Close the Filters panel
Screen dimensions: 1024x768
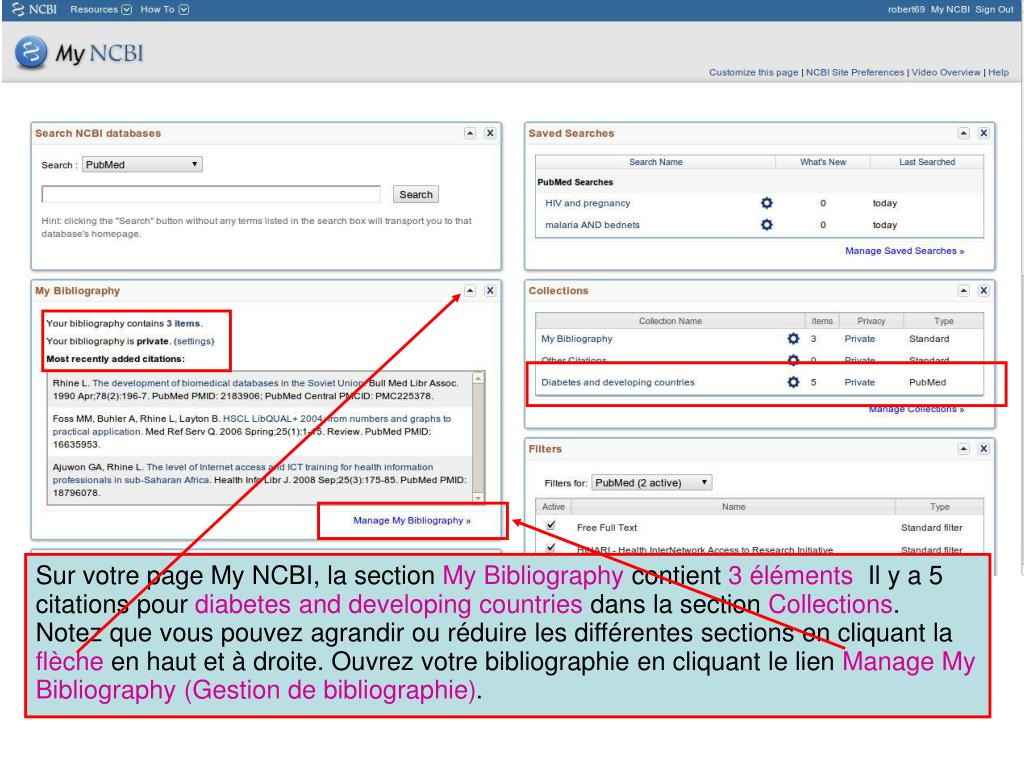984,449
